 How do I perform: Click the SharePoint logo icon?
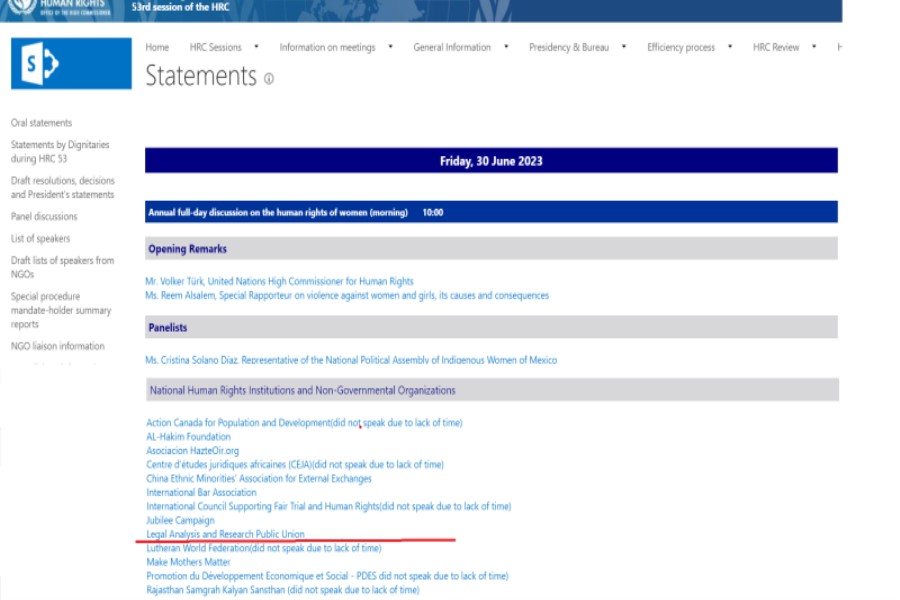click(71, 64)
